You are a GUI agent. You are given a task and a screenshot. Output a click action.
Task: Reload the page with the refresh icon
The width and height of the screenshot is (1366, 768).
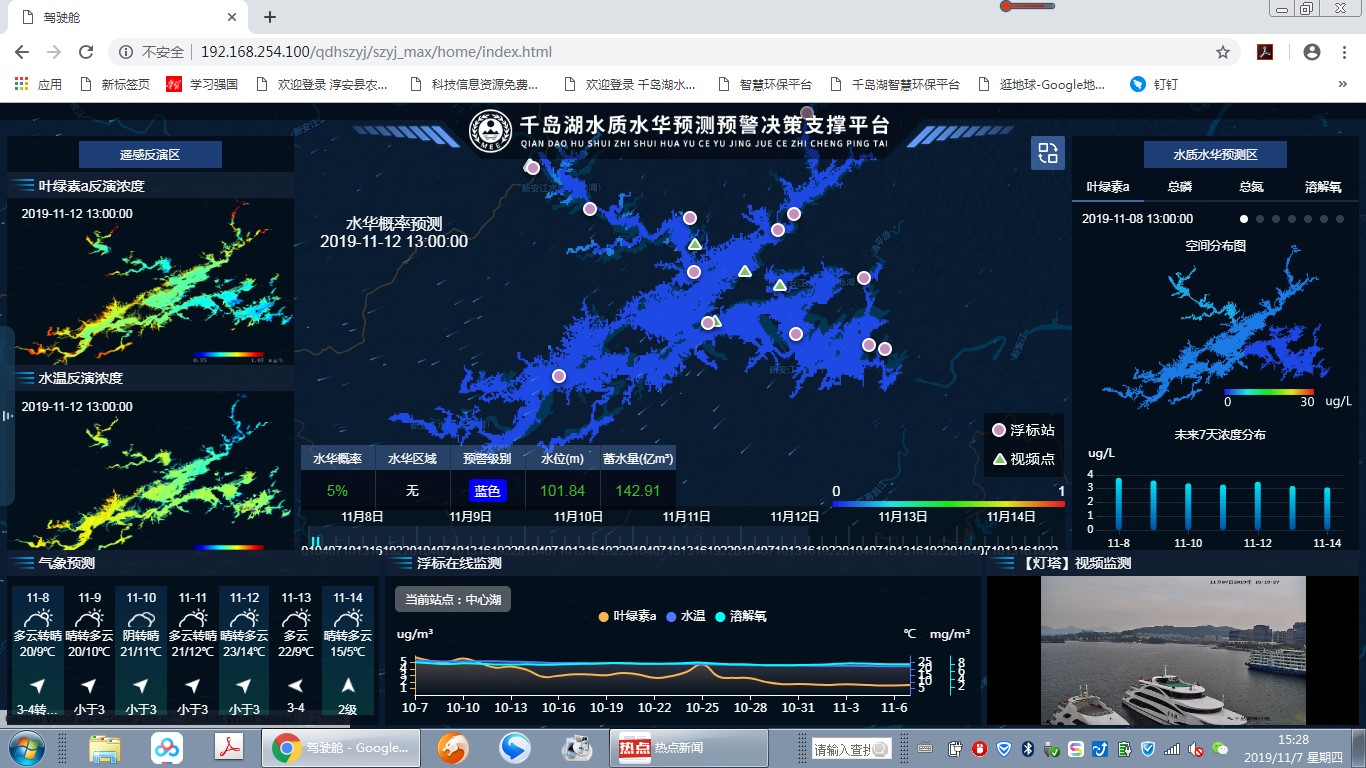click(x=86, y=52)
